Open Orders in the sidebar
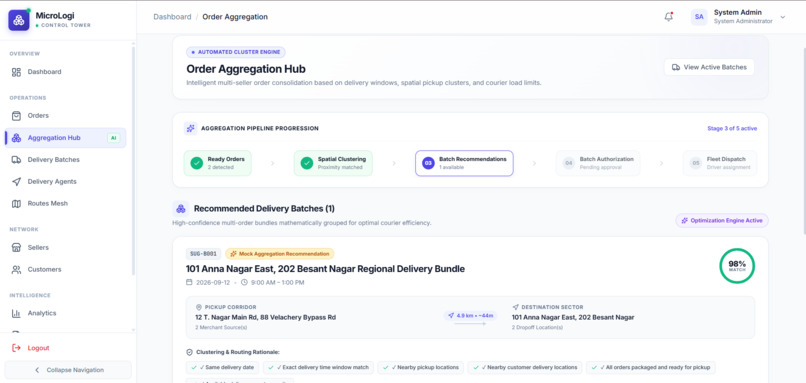Screen dimensions: 806x383 coord(65,116)
